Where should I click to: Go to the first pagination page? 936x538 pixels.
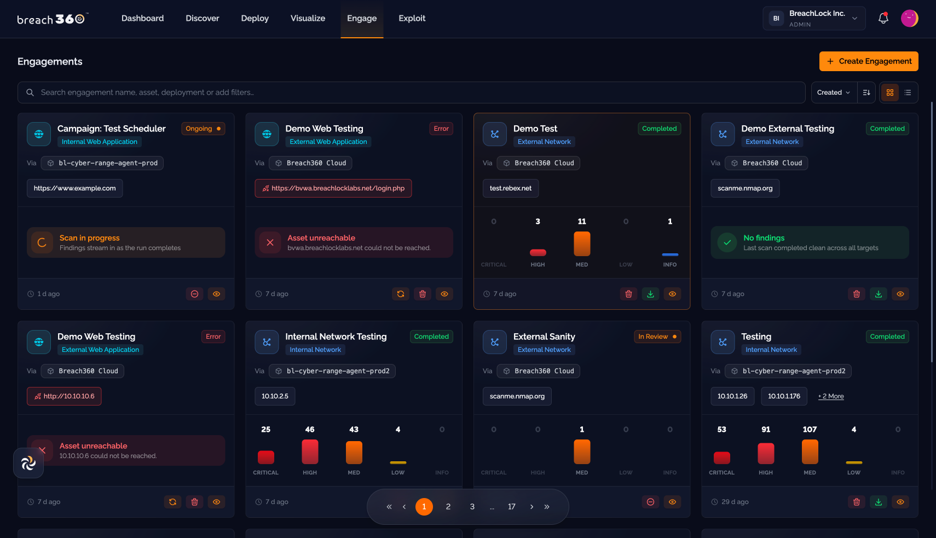389,507
